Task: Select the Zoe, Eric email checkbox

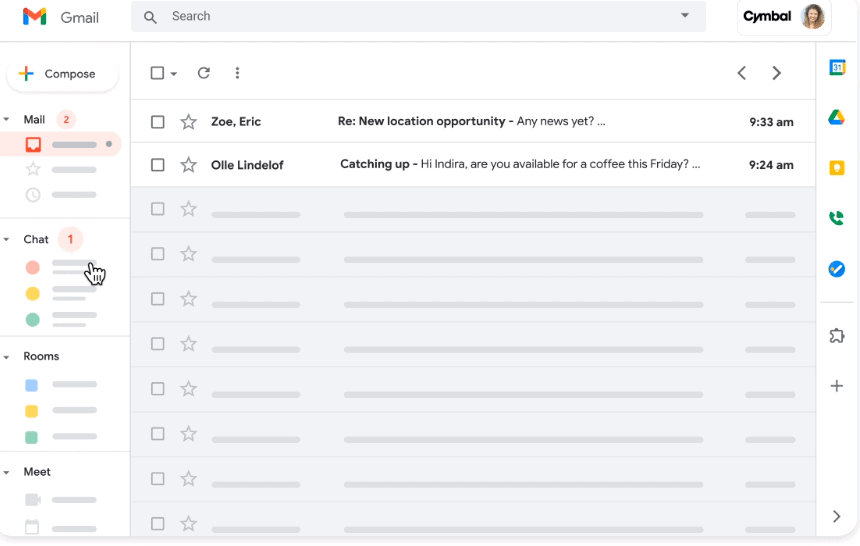Action: point(157,122)
